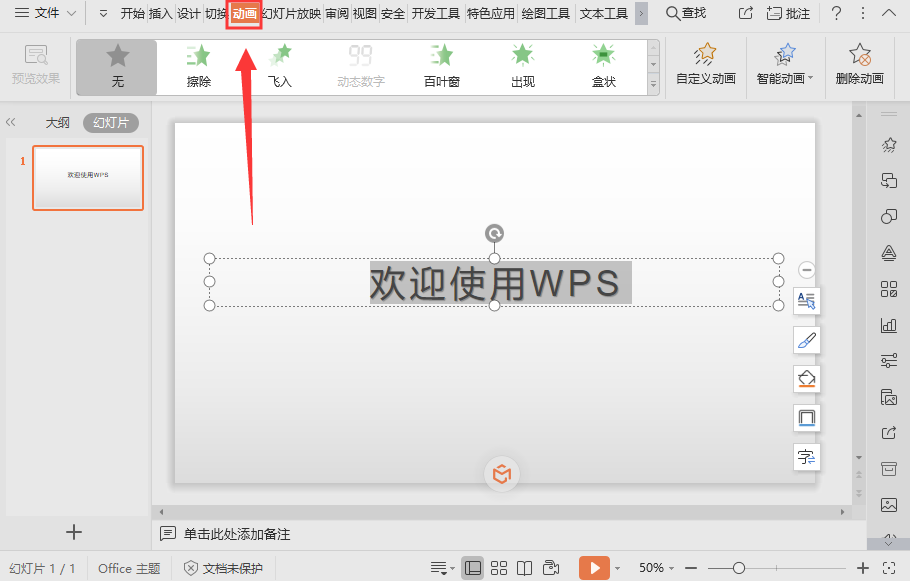Open the vertical three-dot more options menu
The height and width of the screenshot is (581, 910).
[863, 13]
